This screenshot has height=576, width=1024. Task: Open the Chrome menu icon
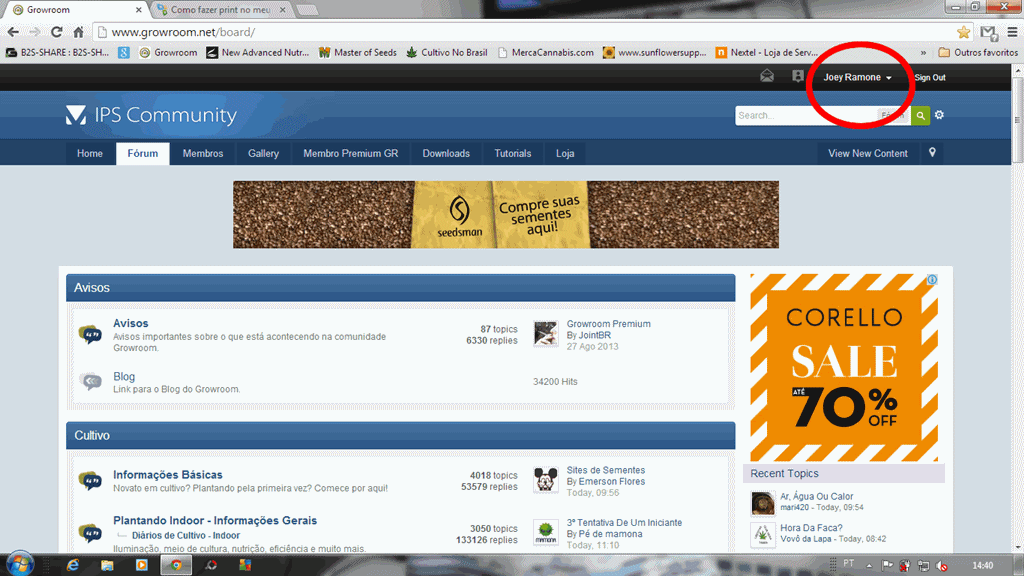1013,32
